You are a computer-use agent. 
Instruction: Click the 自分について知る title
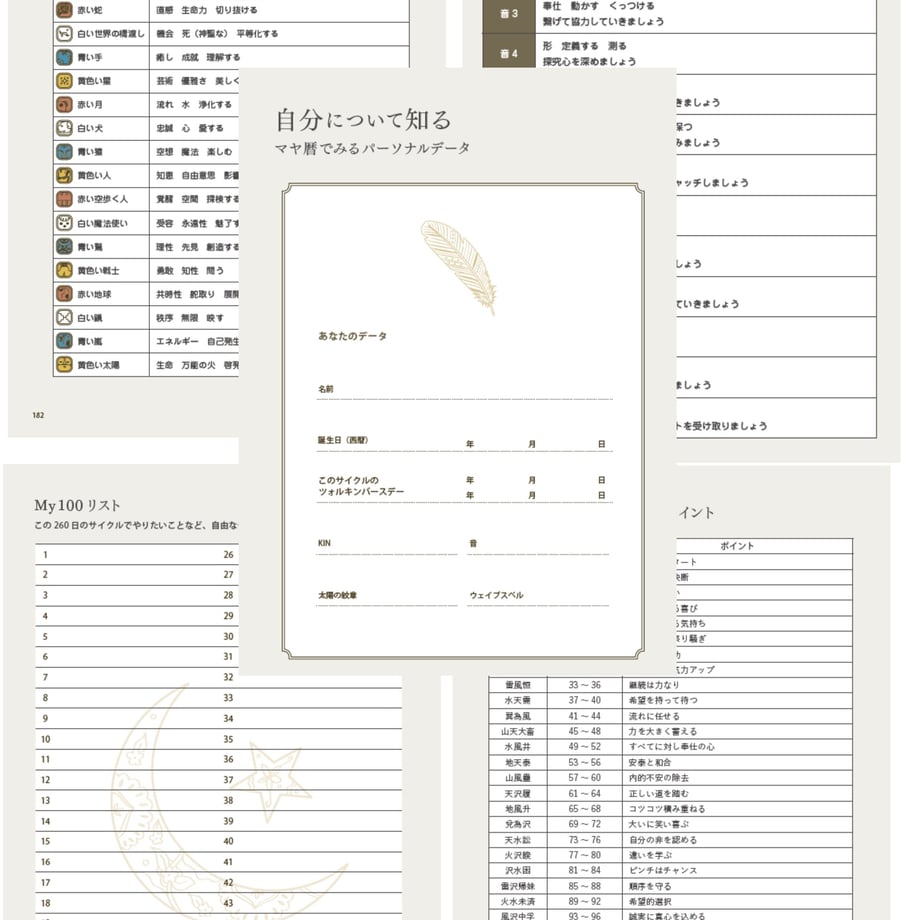pyautogui.click(x=364, y=120)
